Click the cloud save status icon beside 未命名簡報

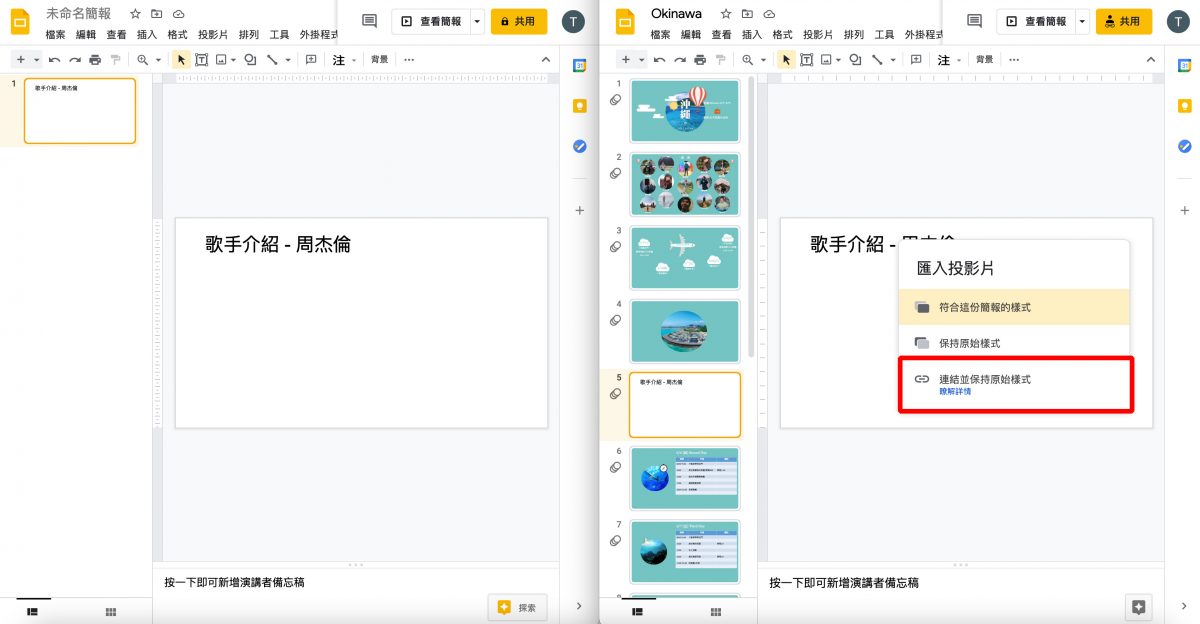coord(178,14)
